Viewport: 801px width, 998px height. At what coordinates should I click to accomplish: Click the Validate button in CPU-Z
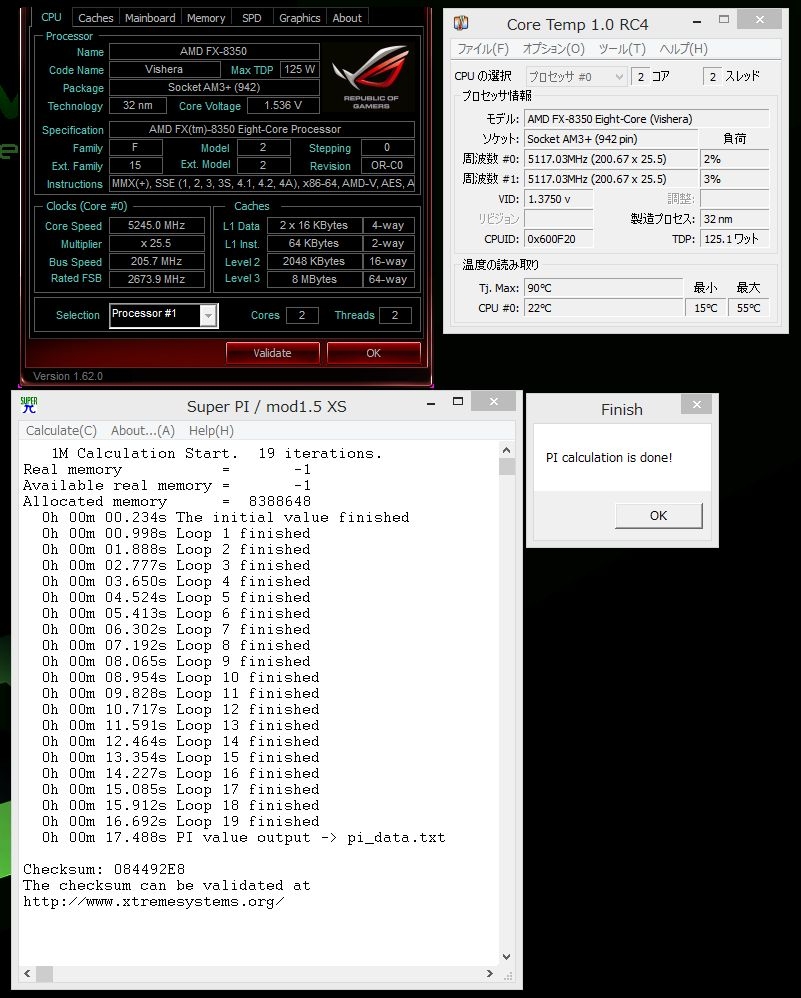click(x=273, y=353)
